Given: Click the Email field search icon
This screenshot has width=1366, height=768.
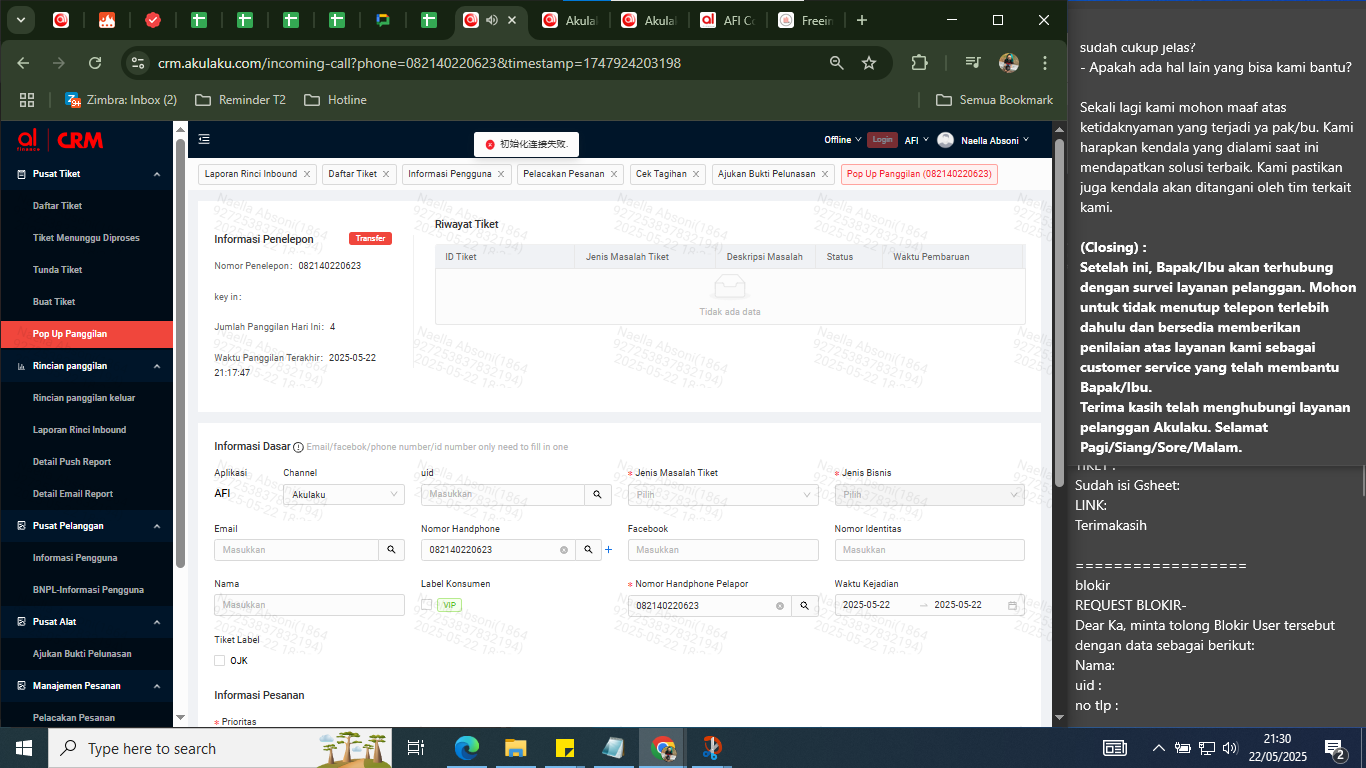Looking at the screenshot, I should pyautogui.click(x=391, y=550).
